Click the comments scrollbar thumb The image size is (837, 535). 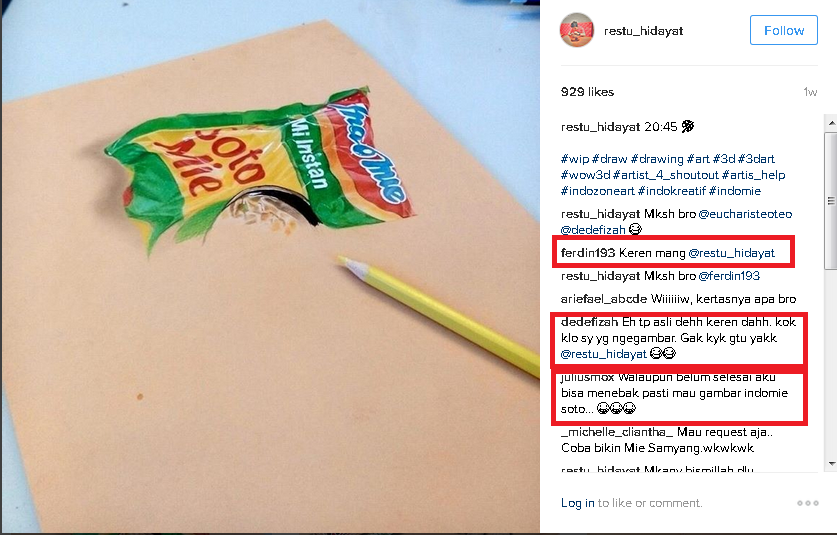(831, 200)
